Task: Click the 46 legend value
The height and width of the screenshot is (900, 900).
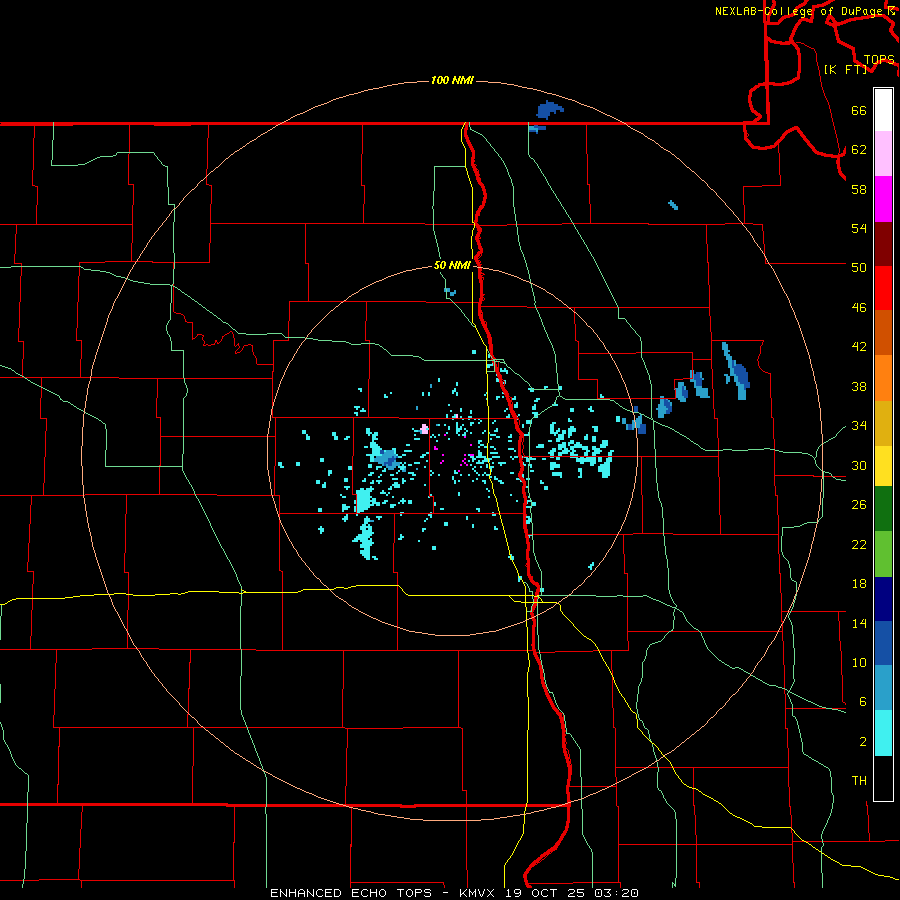Action: [x=859, y=308]
